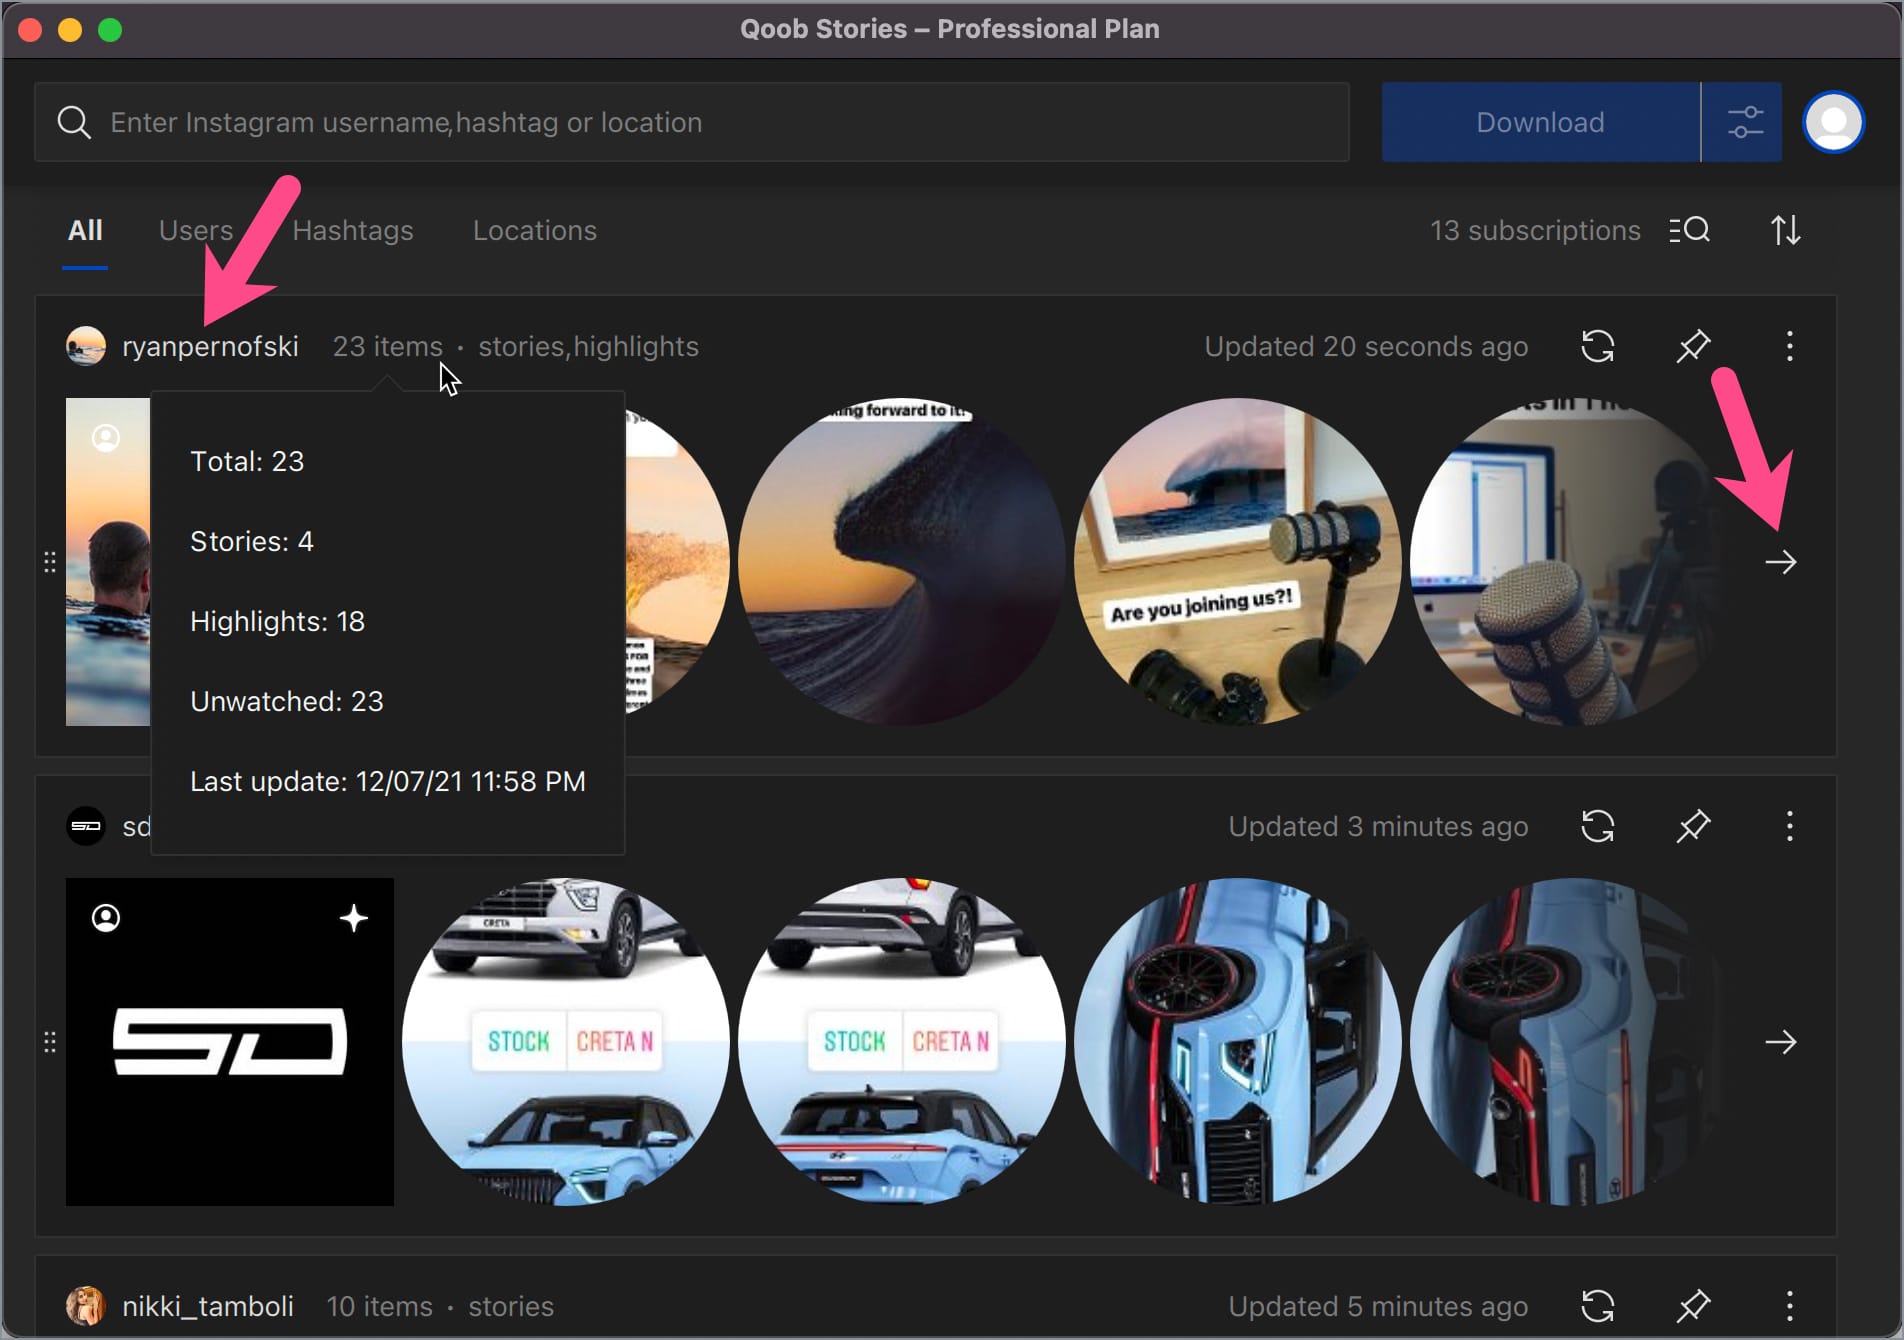Click 'Last update: 12/07/21 11:58 PM' text

coord(388,781)
